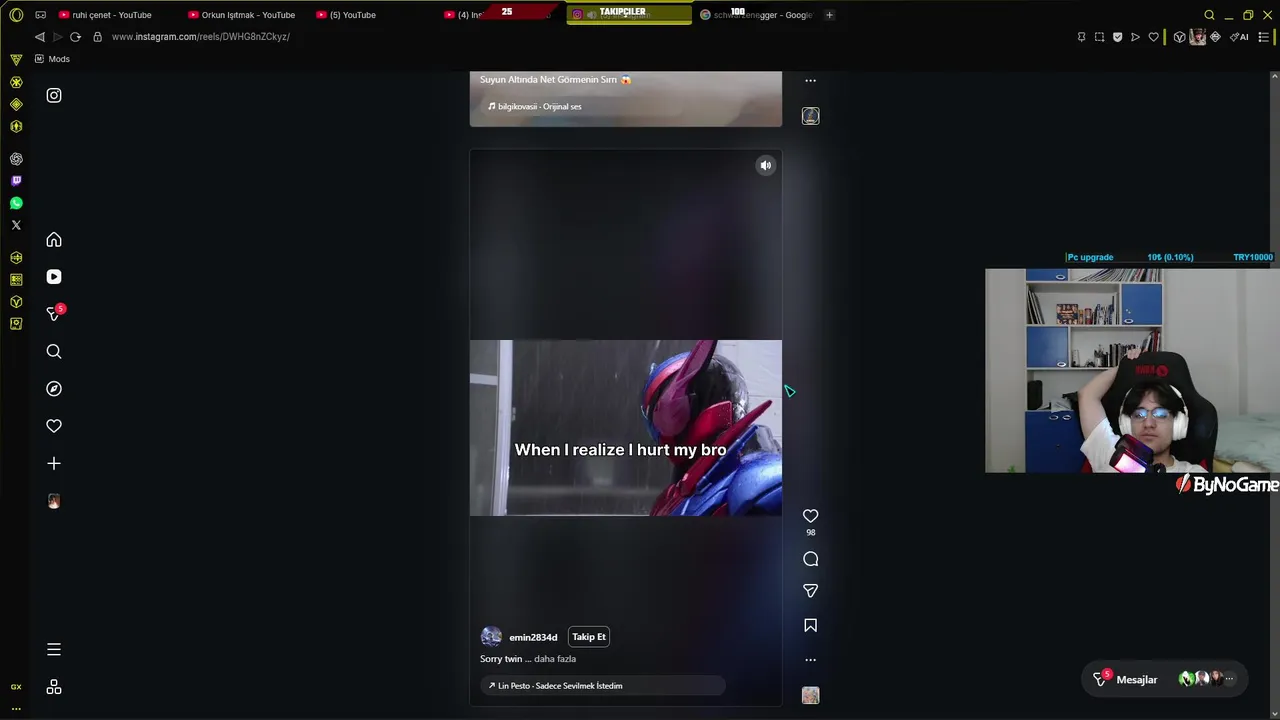Viewport: 1280px width, 720px height.
Task: Open Instagram direct messages with red badge
Action: pyautogui.click(x=54, y=314)
